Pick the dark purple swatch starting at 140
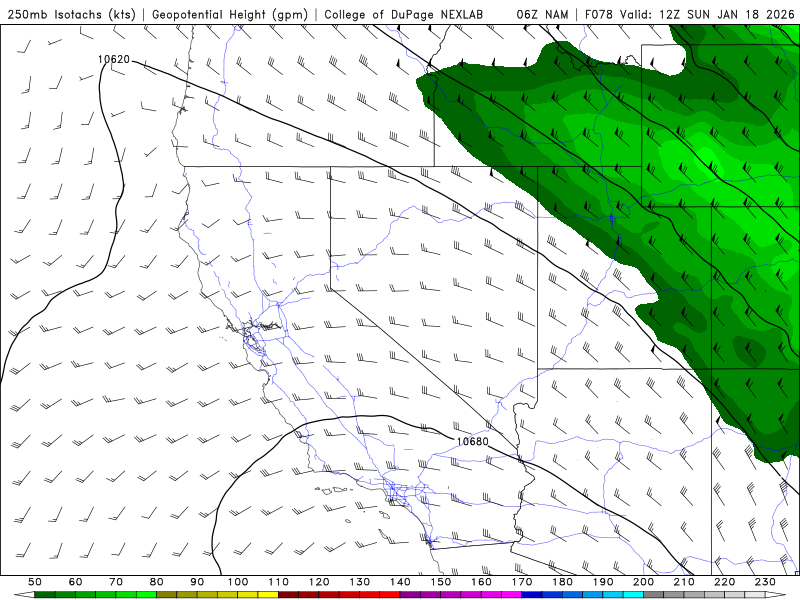Screen dimensions: 800x600 pos(410,595)
